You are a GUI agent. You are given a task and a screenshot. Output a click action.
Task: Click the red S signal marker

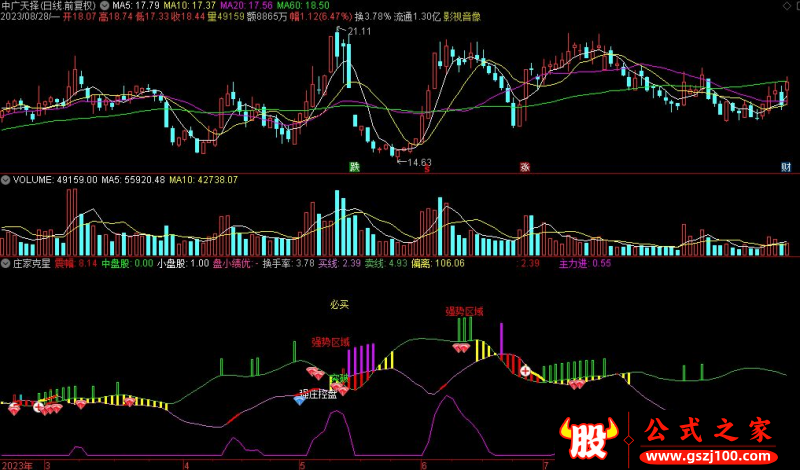427,169
